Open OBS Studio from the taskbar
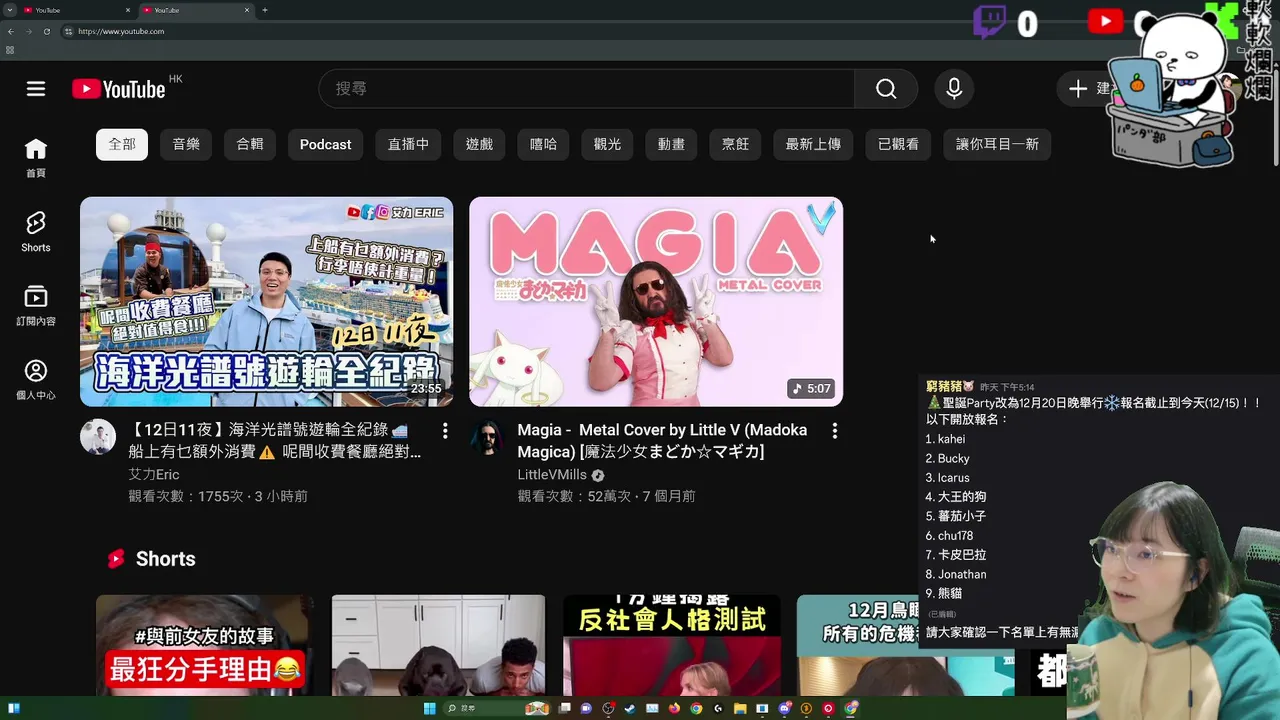Image resolution: width=1280 pixels, height=720 pixels. (608, 709)
